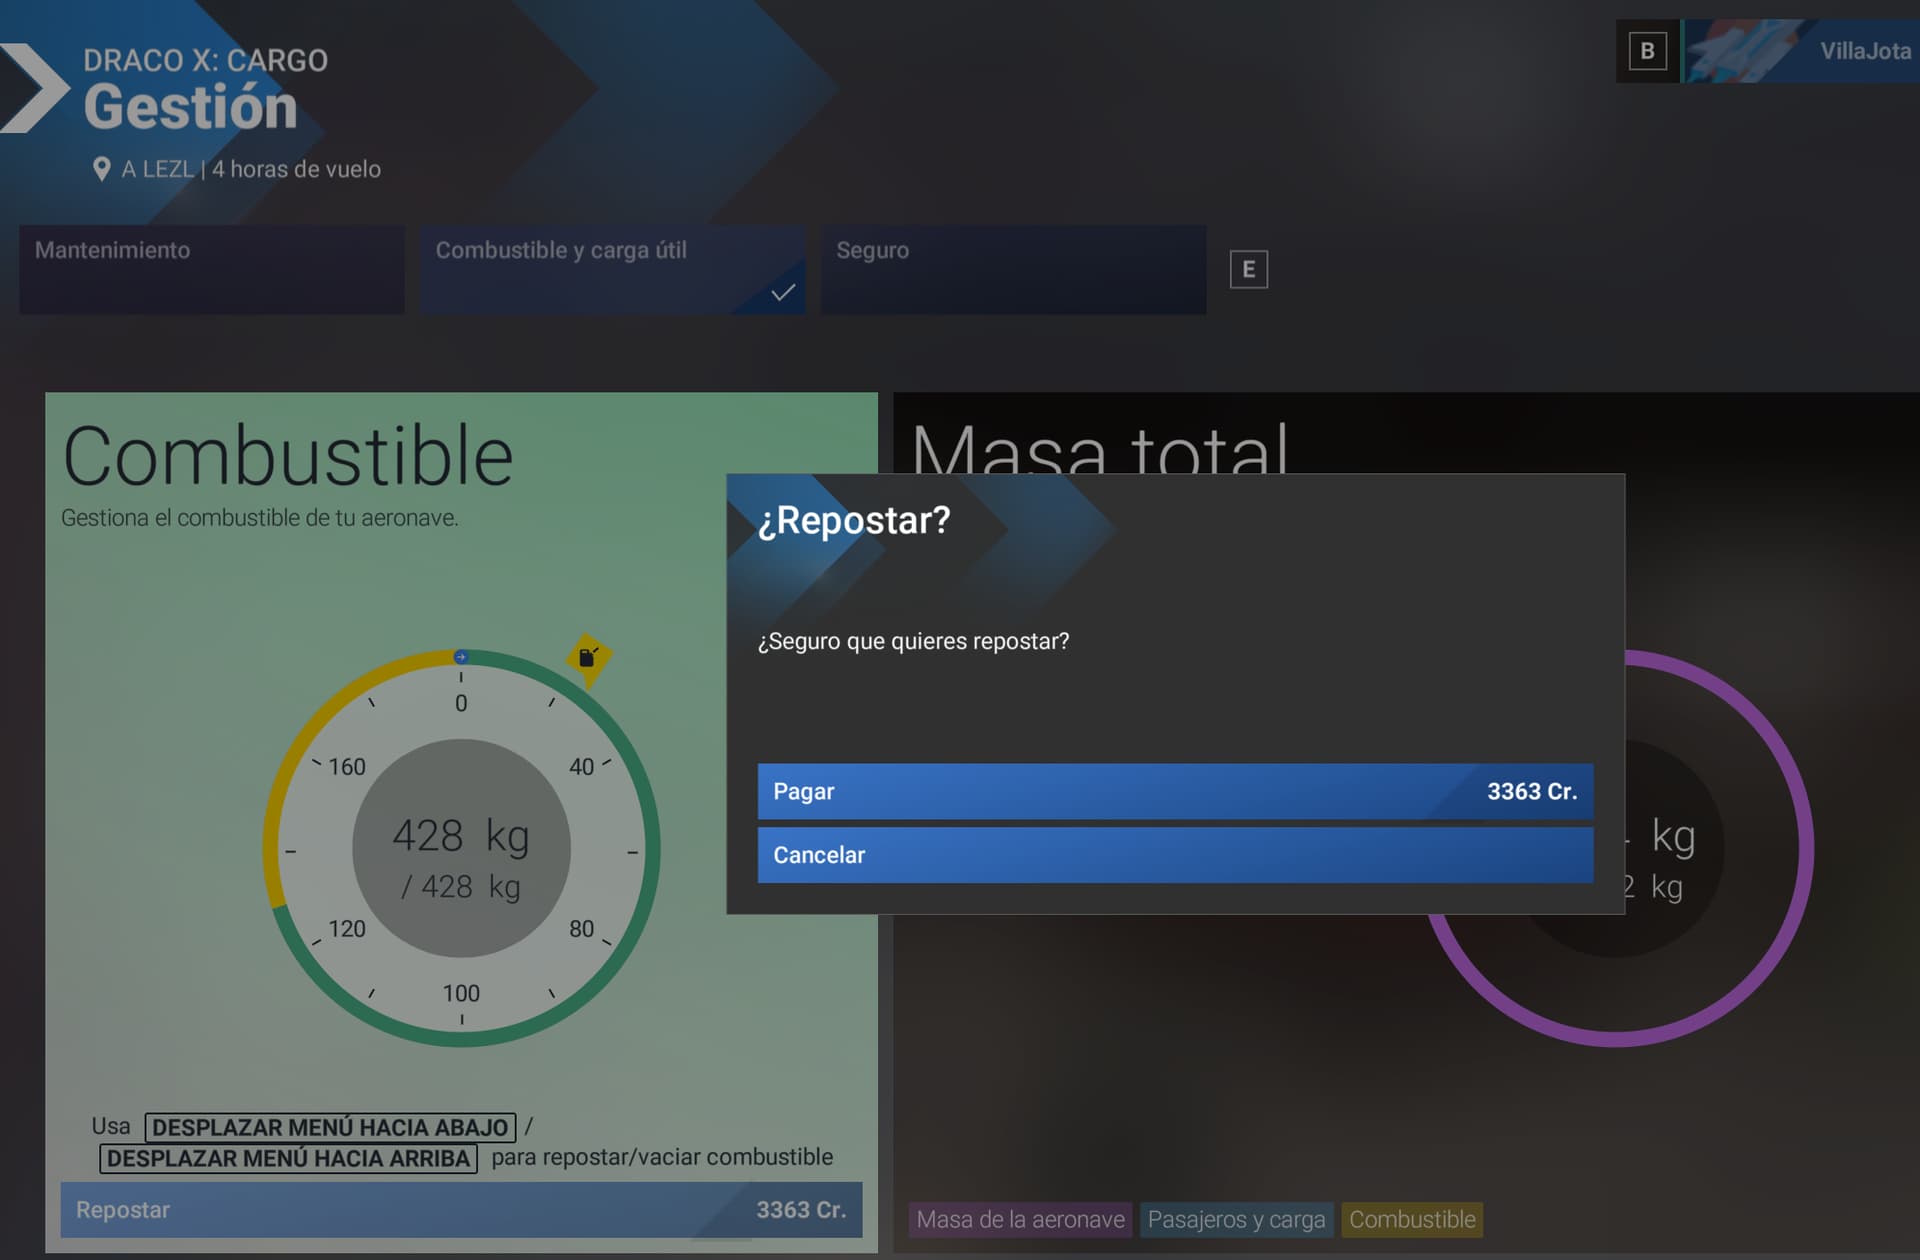The height and width of the screenshot is (1260, 1920).
Task: Click the 428 kg fuel dial center
Action: tap(461, 848)
